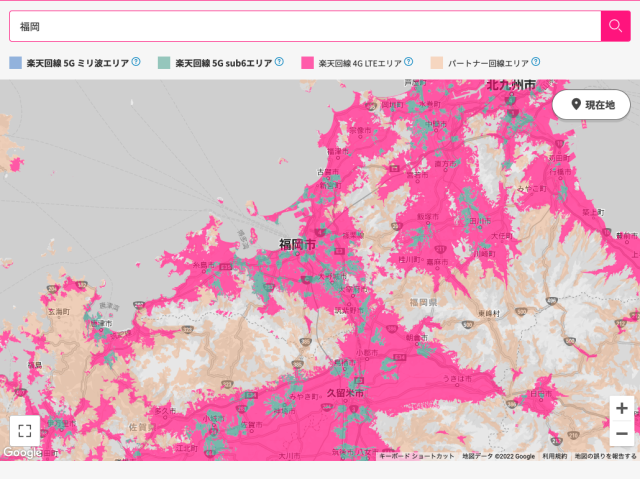Zoom in the map with plus button
The width and height of the screenshot is (640, 479).
coord(622,408)
